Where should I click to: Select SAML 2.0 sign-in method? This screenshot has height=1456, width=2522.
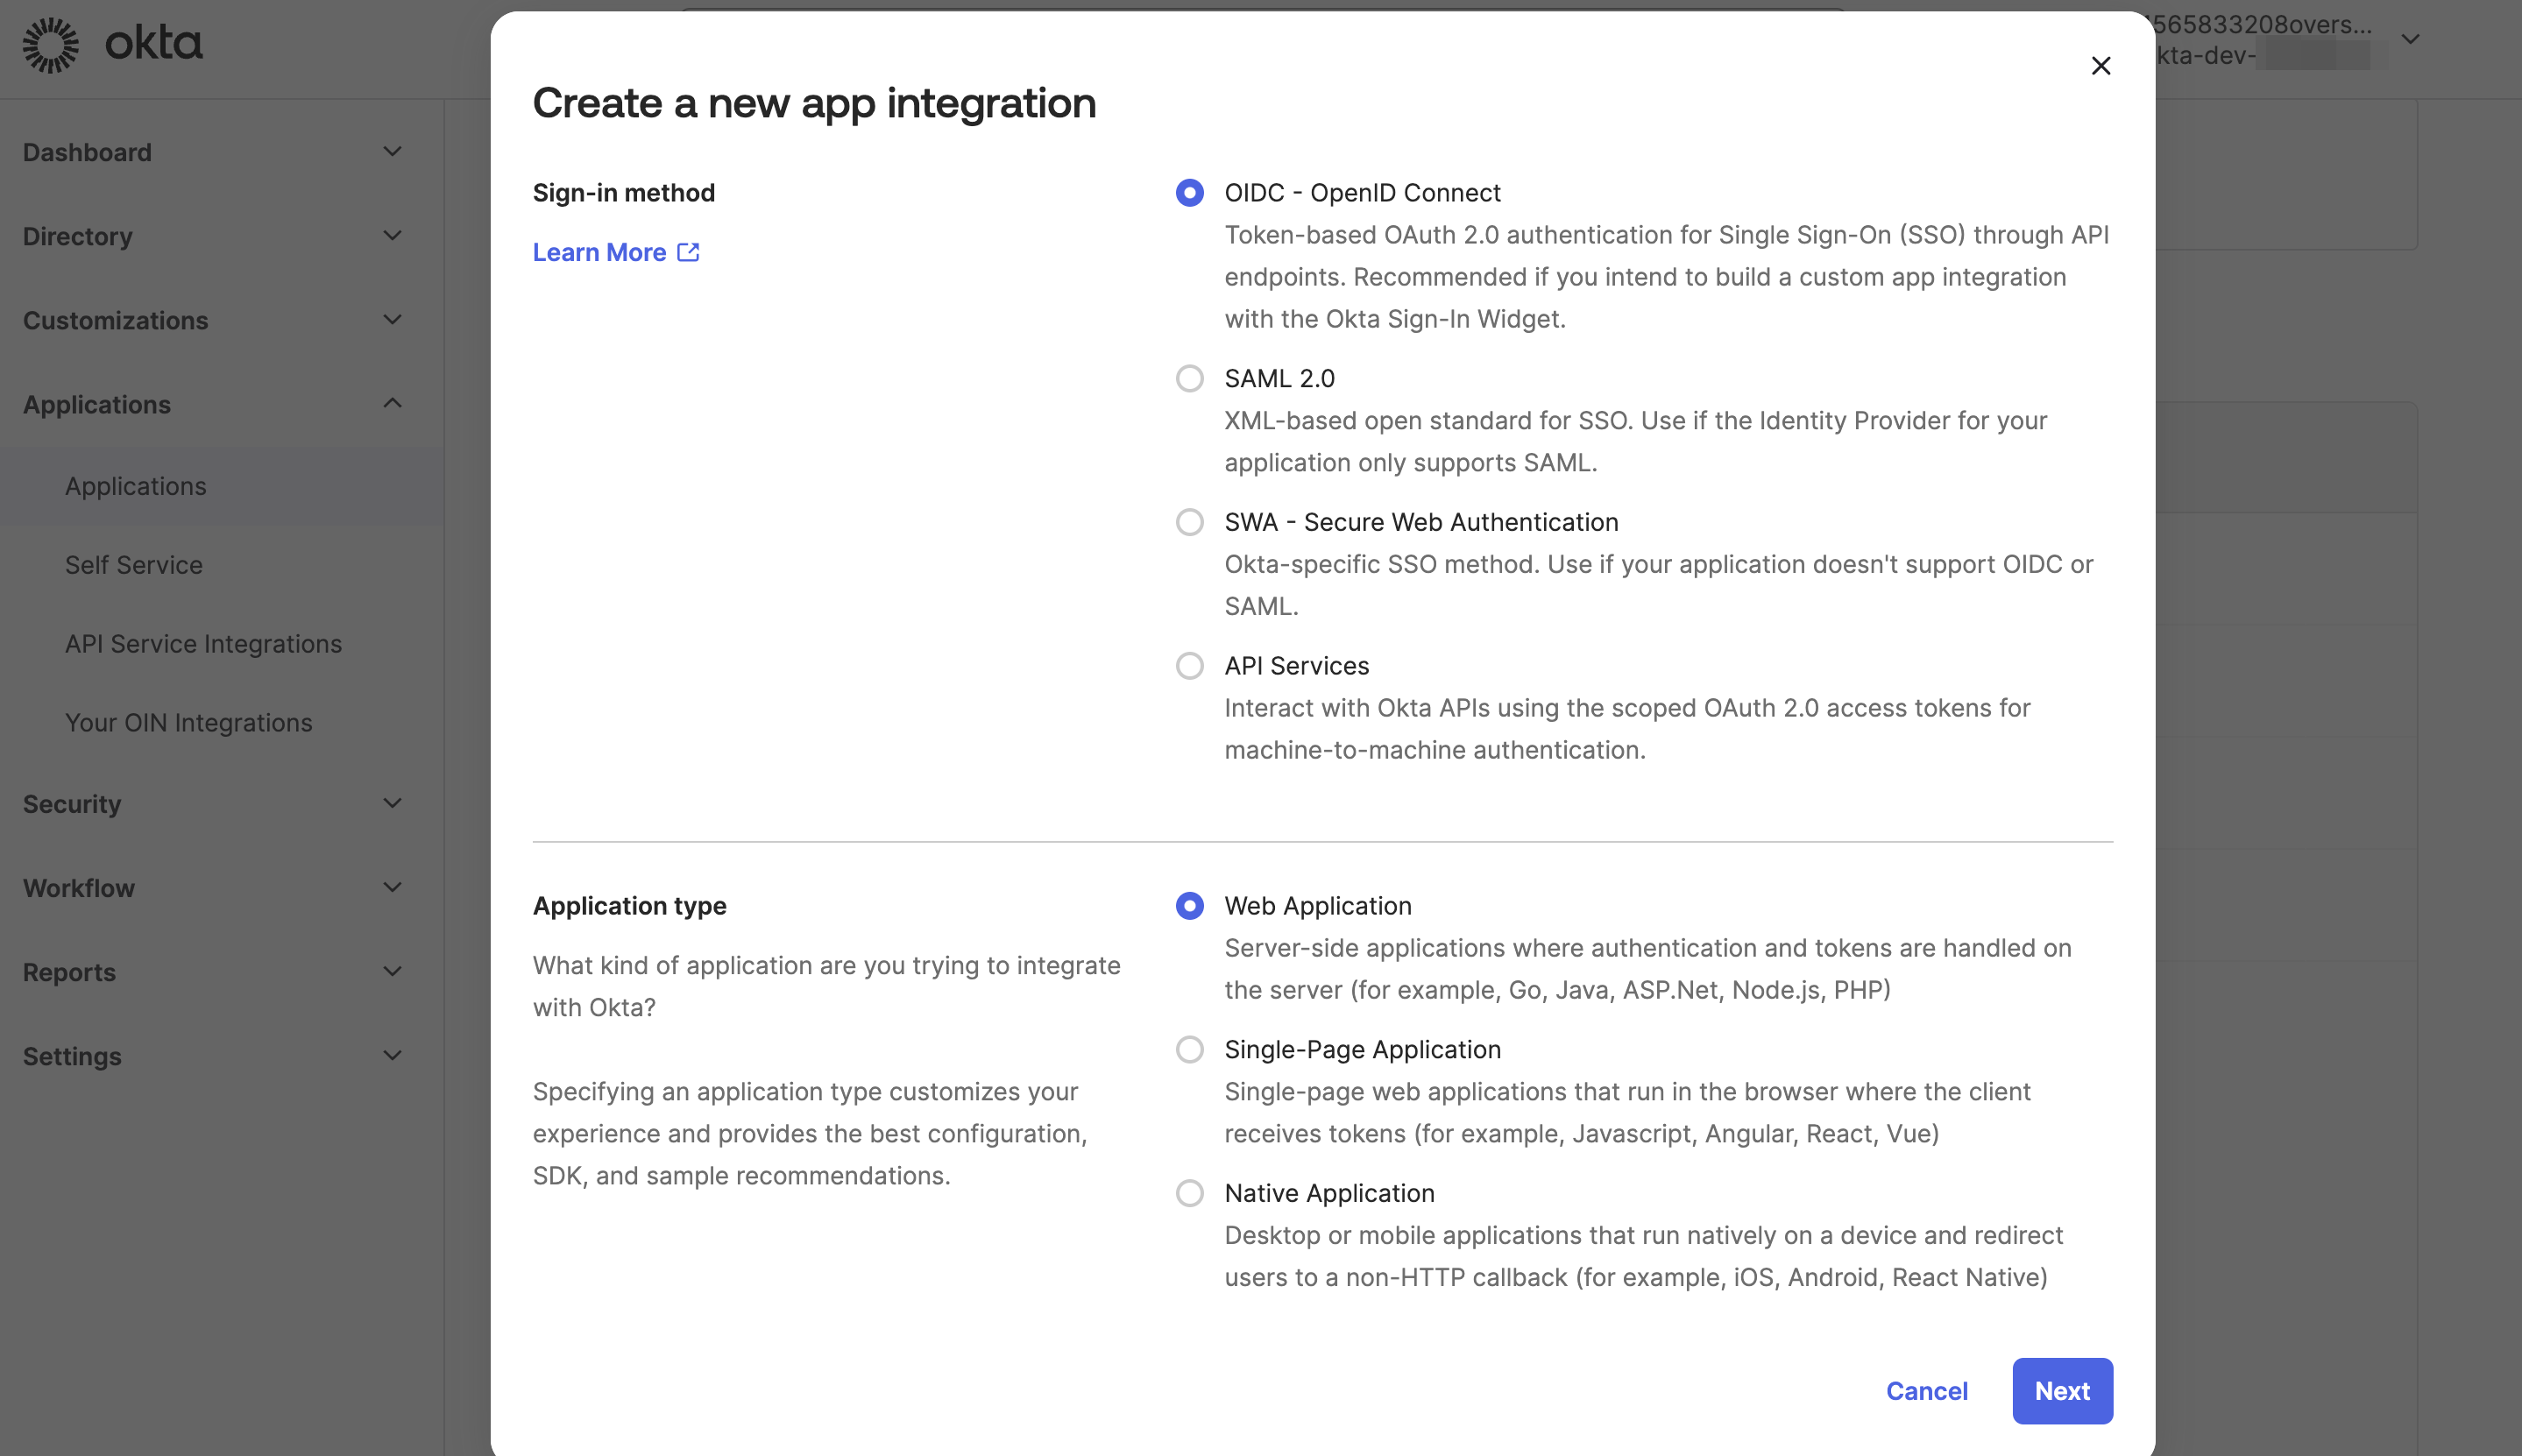(1189, 378)
